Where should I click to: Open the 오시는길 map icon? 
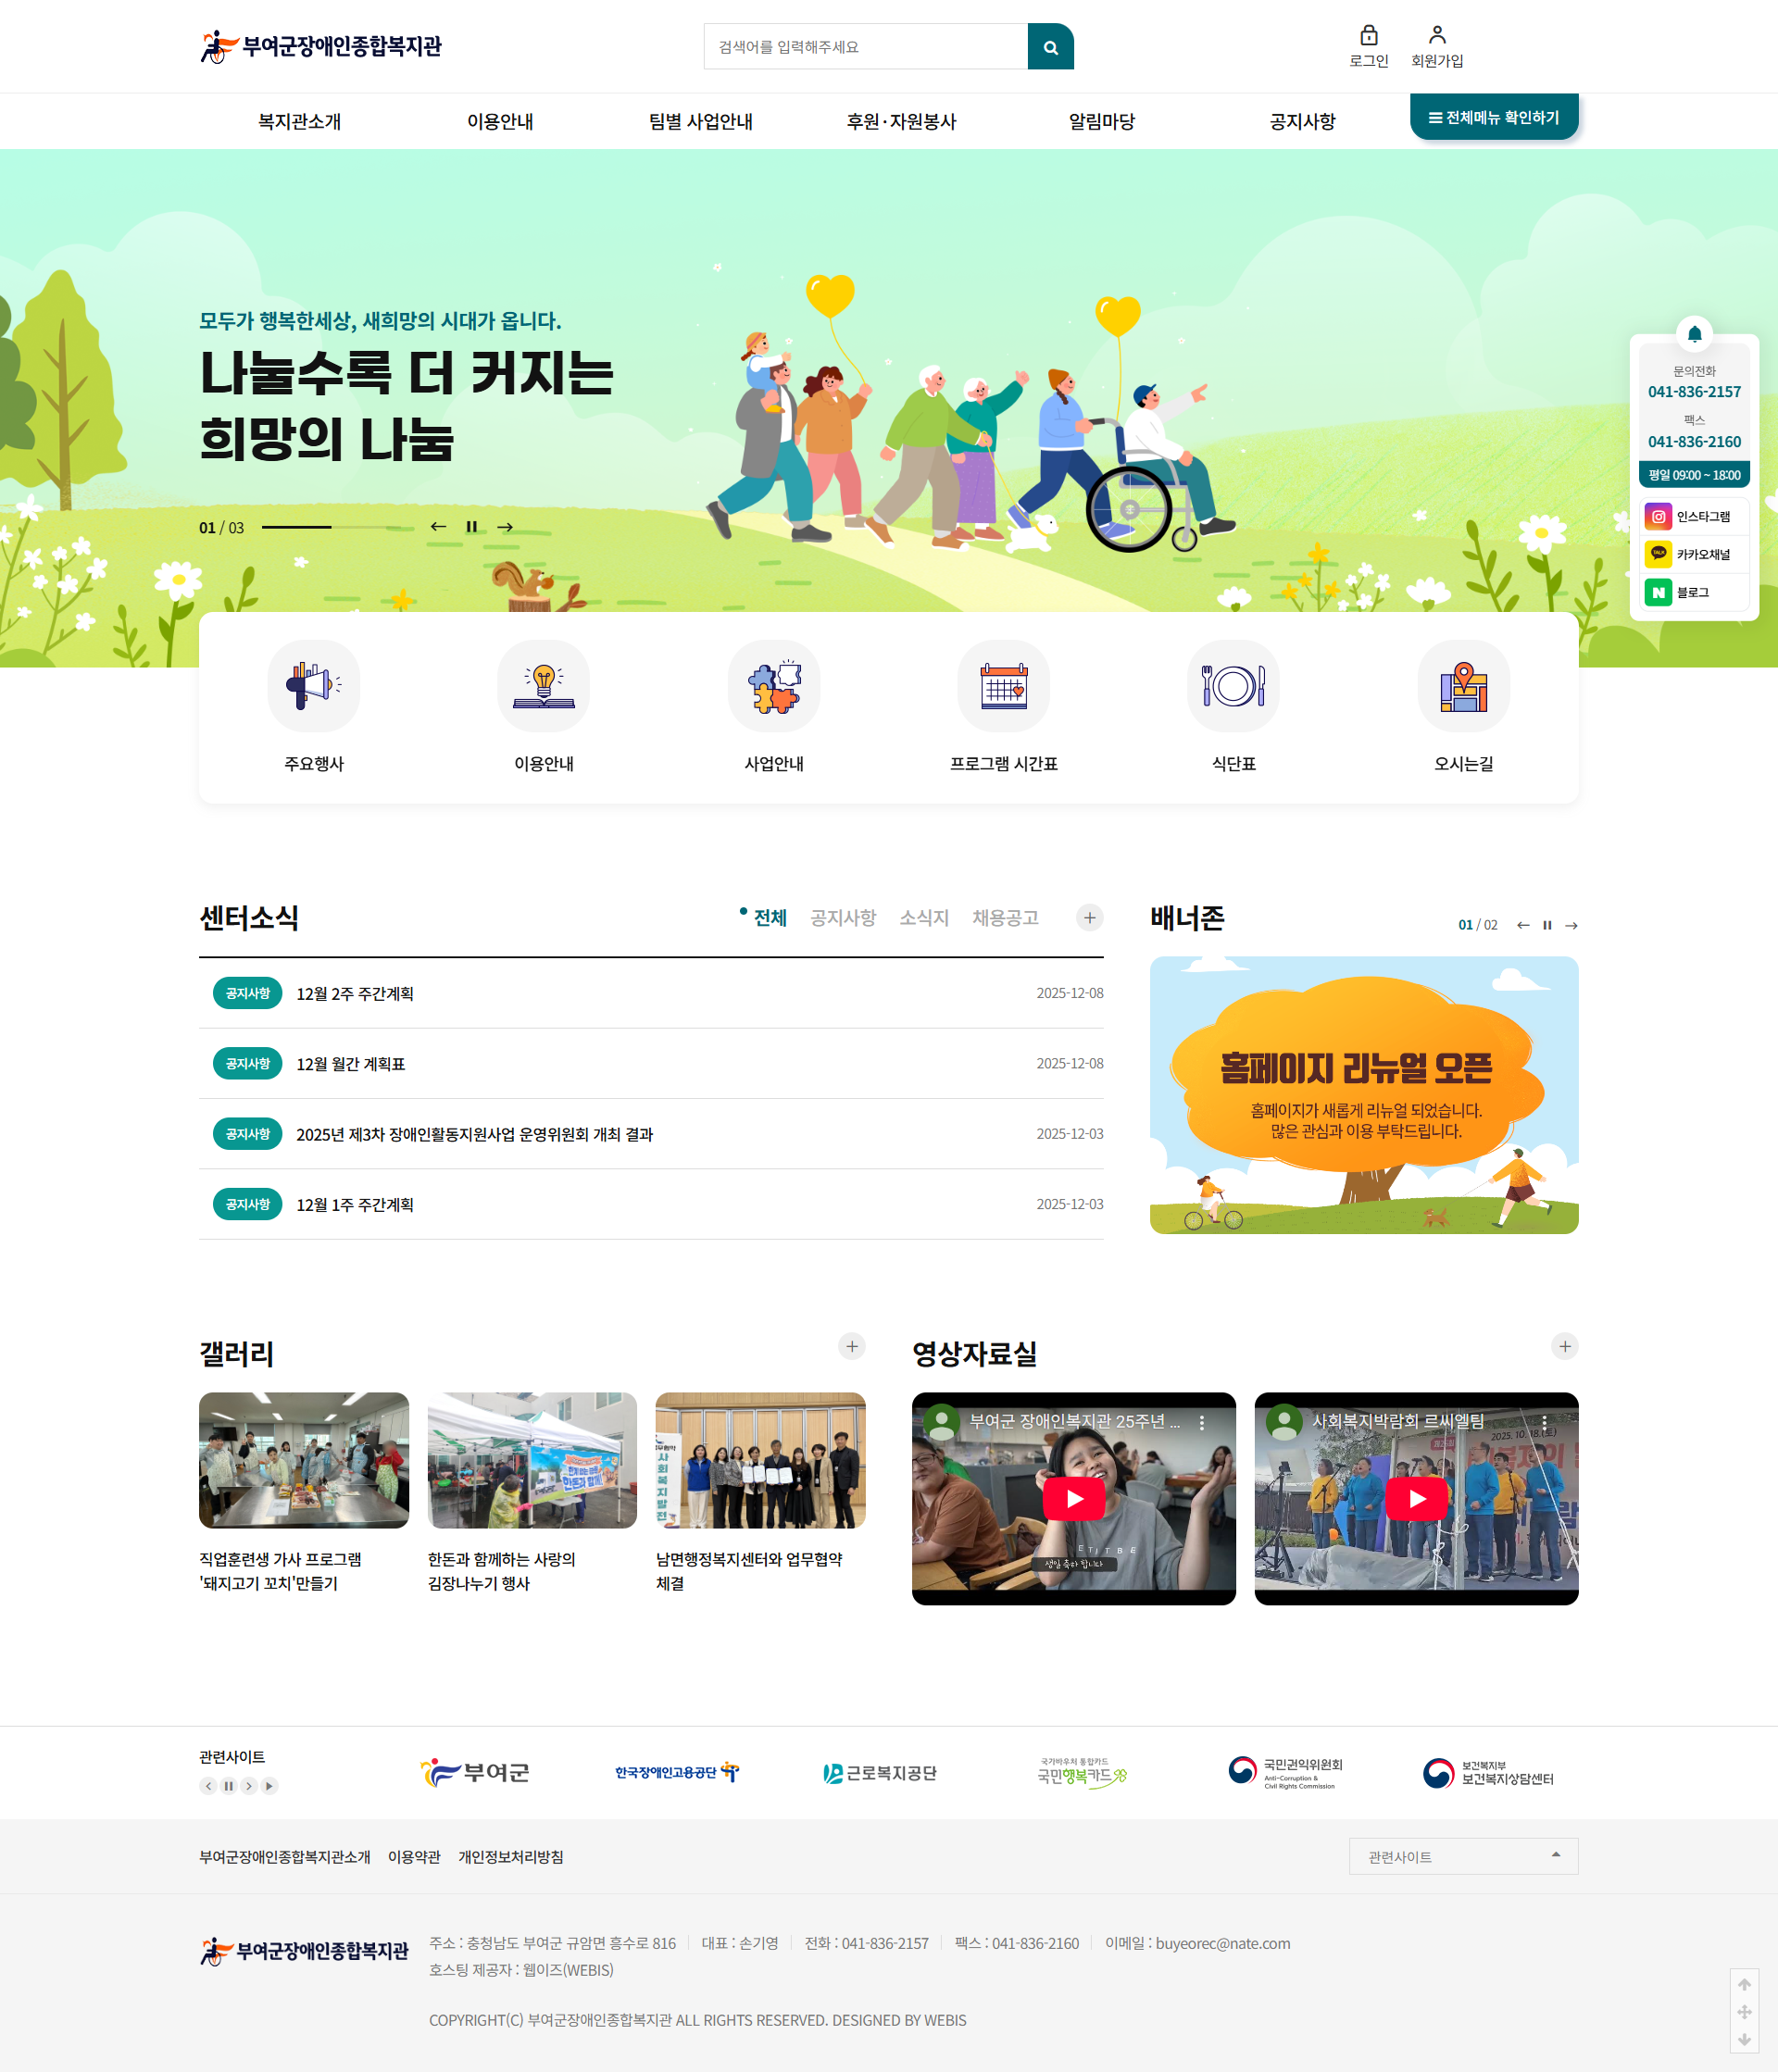point(1462,686)
